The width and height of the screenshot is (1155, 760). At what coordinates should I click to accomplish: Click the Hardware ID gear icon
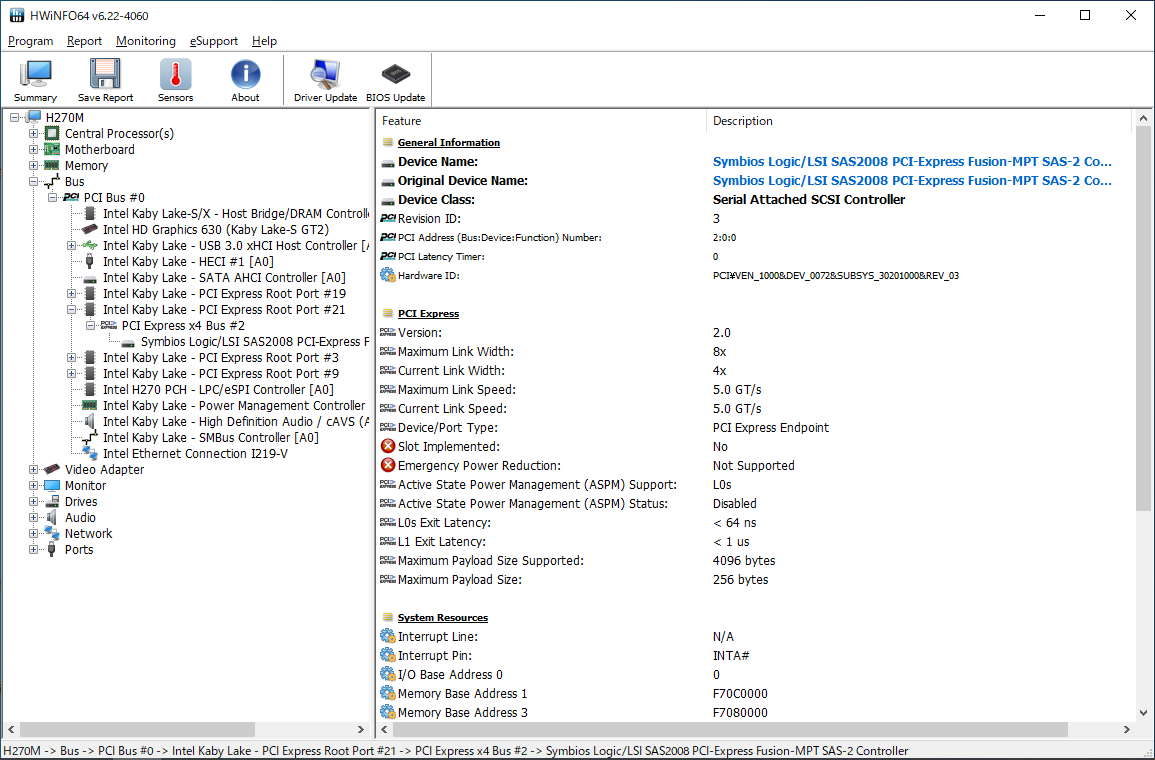(x=387, y=275)
